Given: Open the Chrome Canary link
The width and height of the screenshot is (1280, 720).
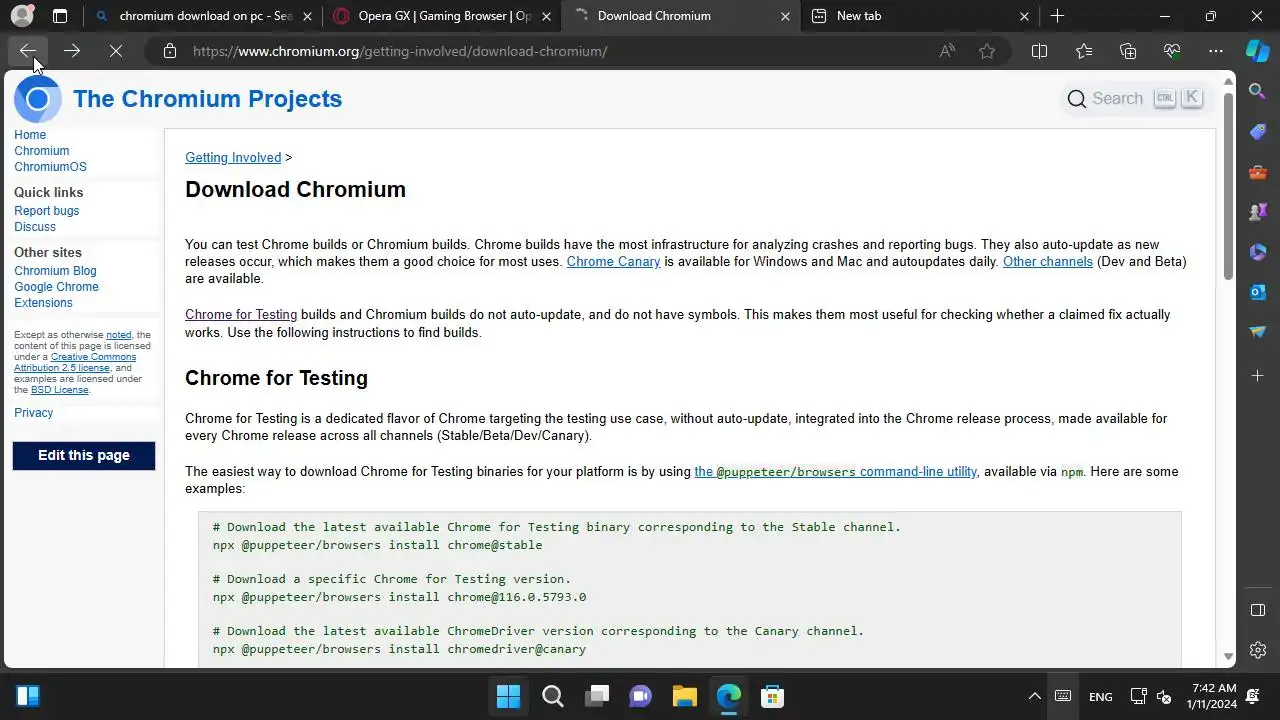Looking at the screenshot, I should point(613,262).
